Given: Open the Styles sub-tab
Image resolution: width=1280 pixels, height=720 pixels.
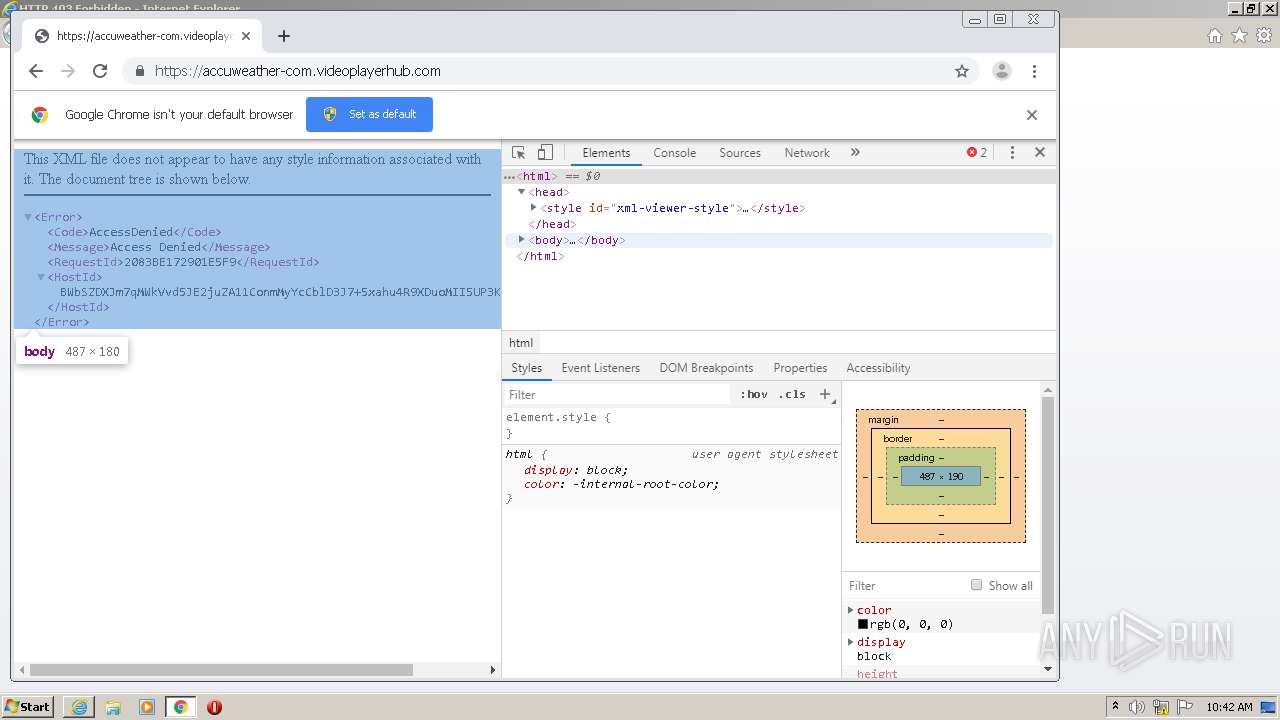Looking at the screenshot, I should [x=526, y=368].
